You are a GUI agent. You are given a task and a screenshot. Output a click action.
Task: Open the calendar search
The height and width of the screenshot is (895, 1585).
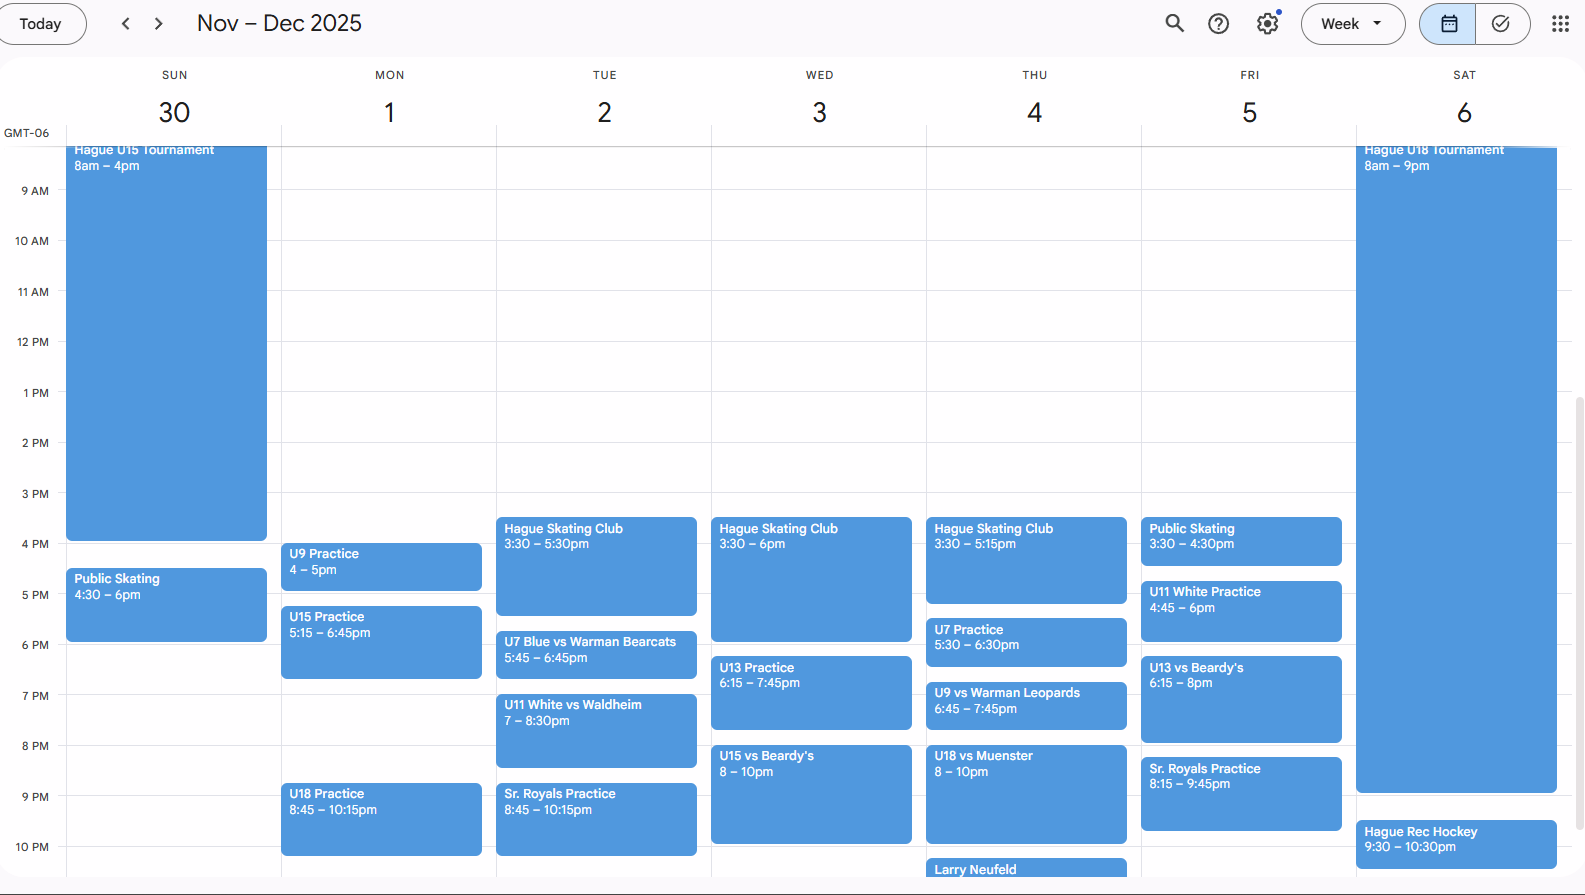click(1174, 24)
